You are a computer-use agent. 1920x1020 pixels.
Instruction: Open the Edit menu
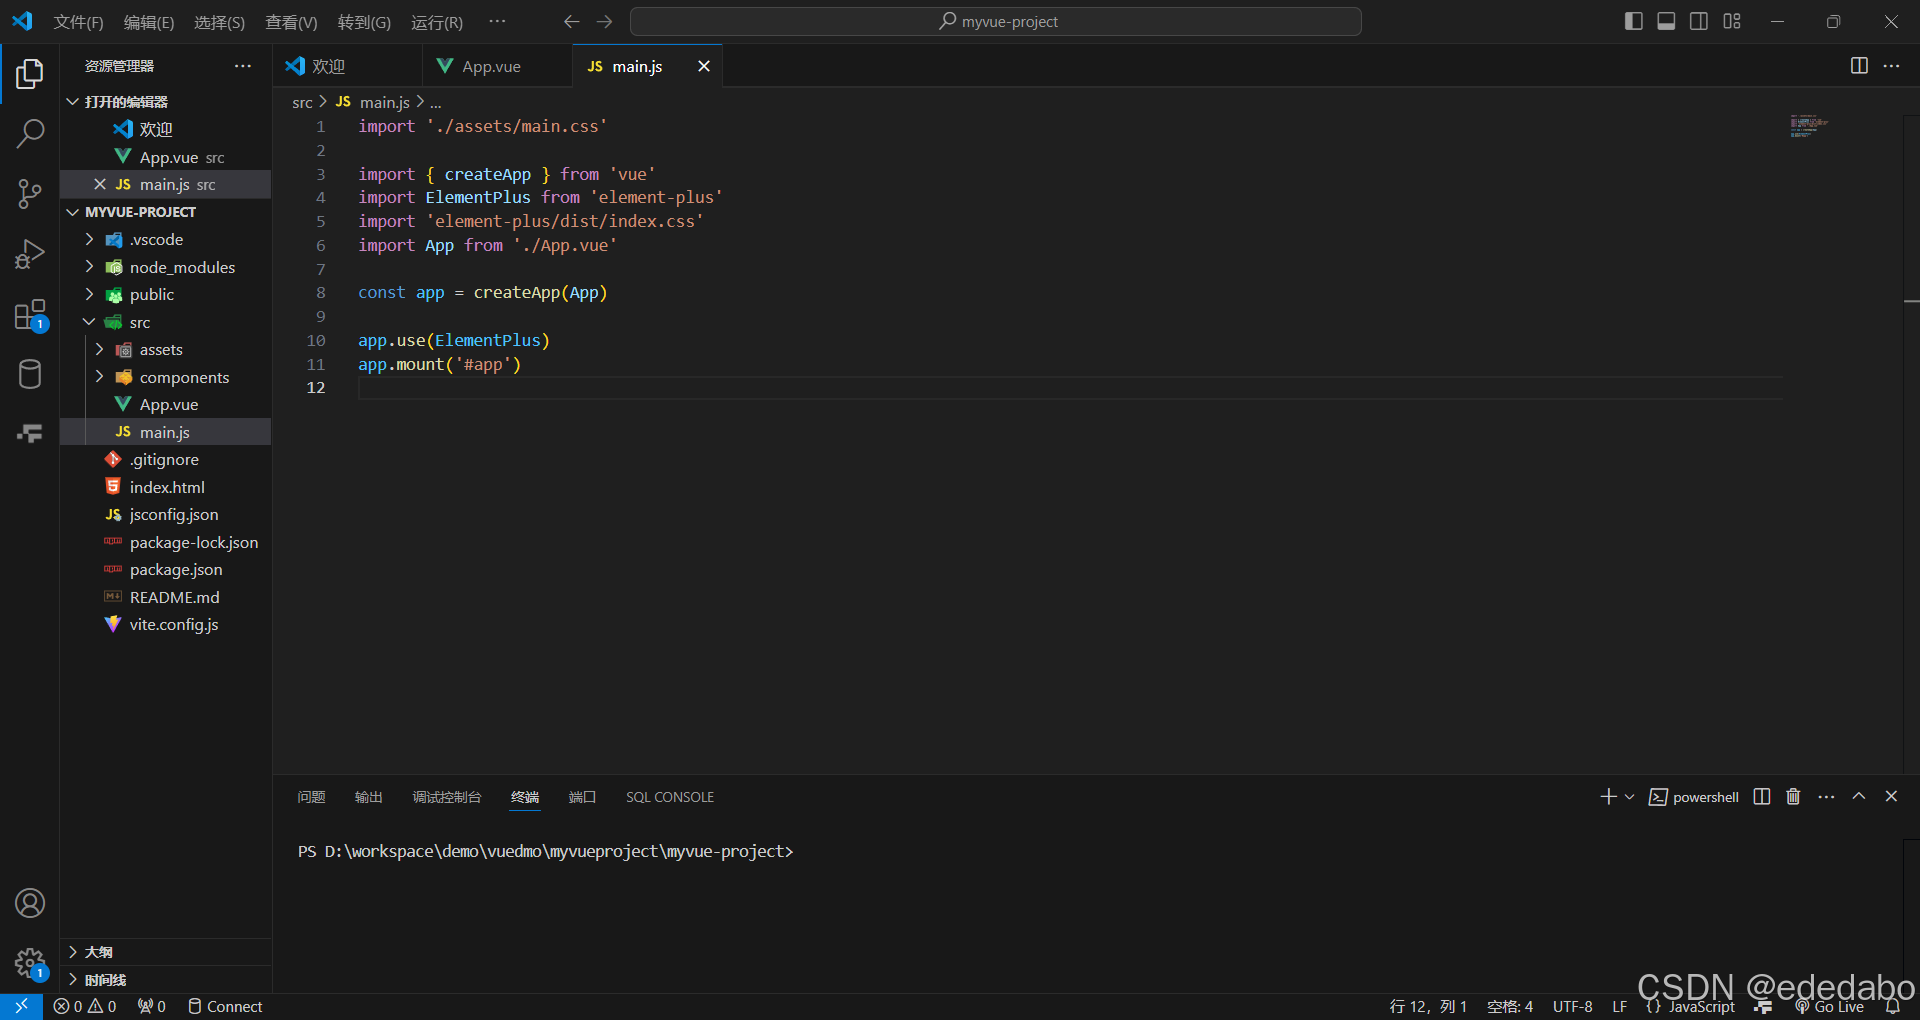click(149, 22)
